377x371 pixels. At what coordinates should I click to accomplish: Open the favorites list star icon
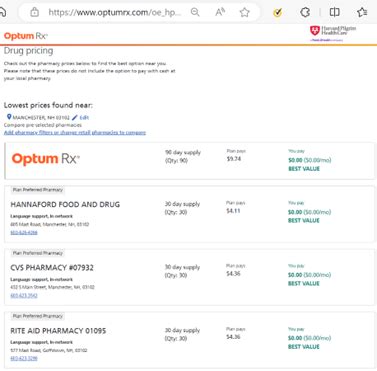click(362, 12)
